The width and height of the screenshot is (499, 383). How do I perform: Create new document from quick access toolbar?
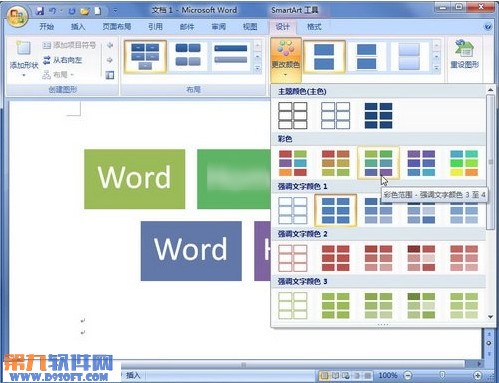coord(97,11)
